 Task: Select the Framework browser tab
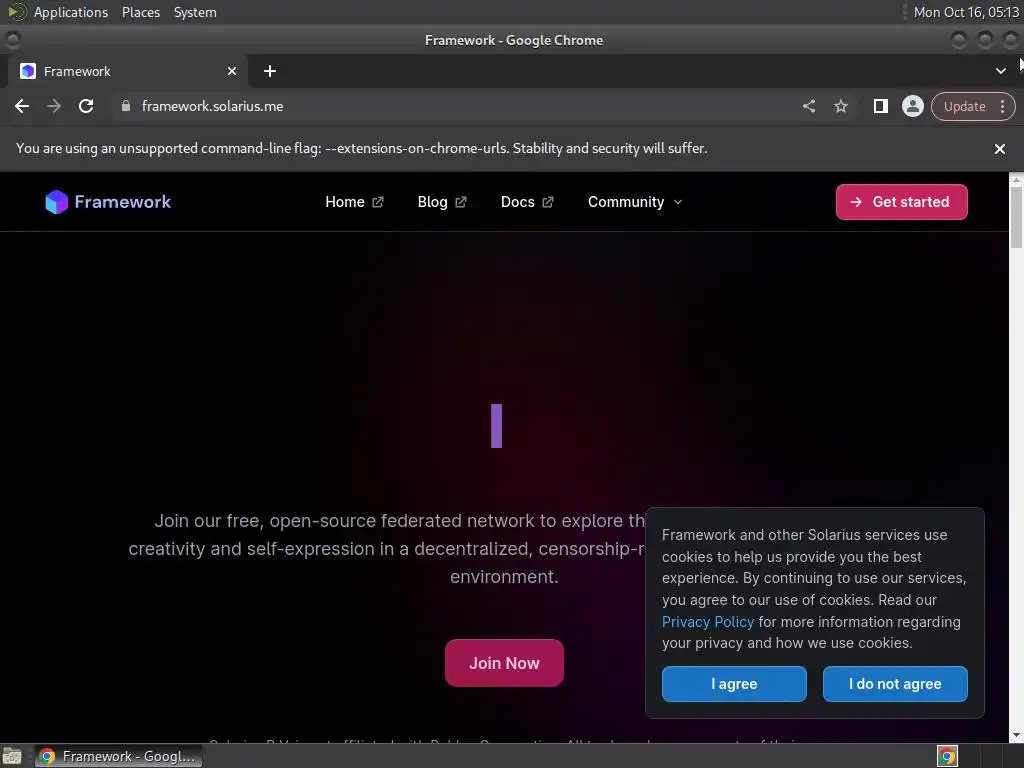(x=127, y=71)
